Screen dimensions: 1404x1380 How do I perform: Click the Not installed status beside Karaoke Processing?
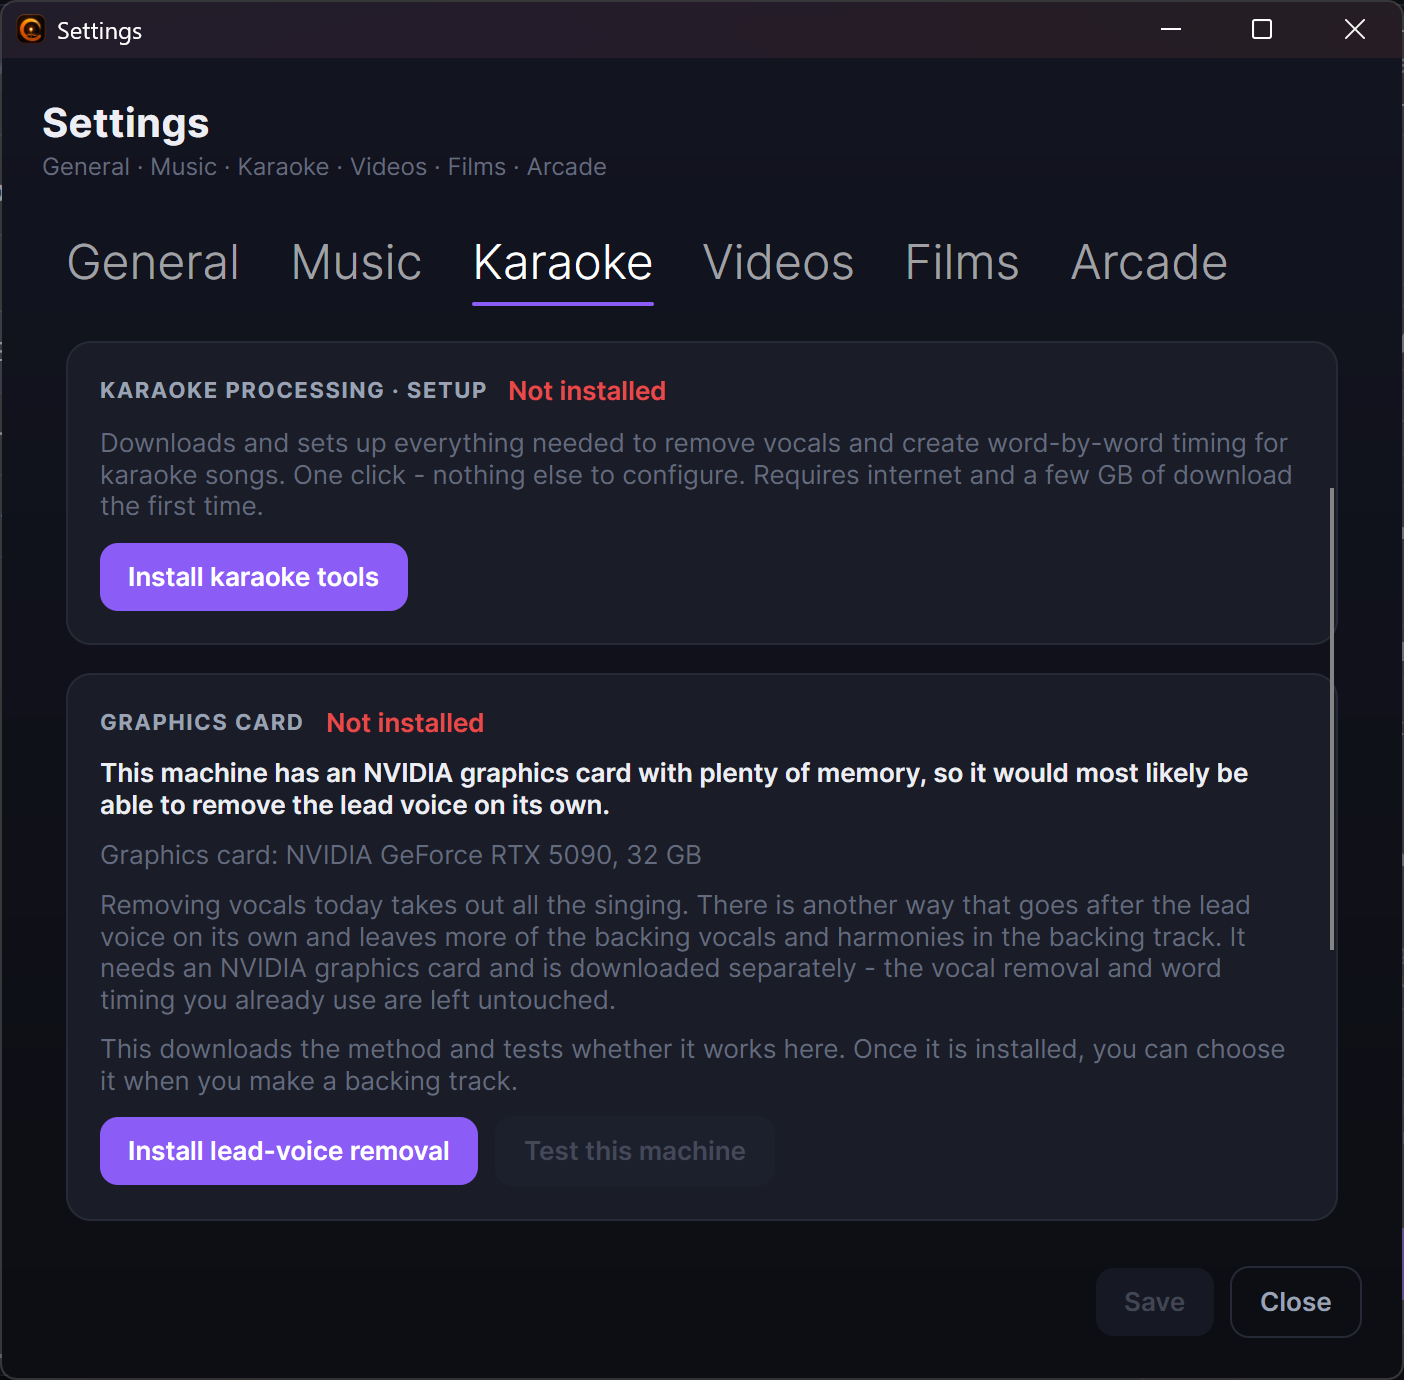coord(587,391)
